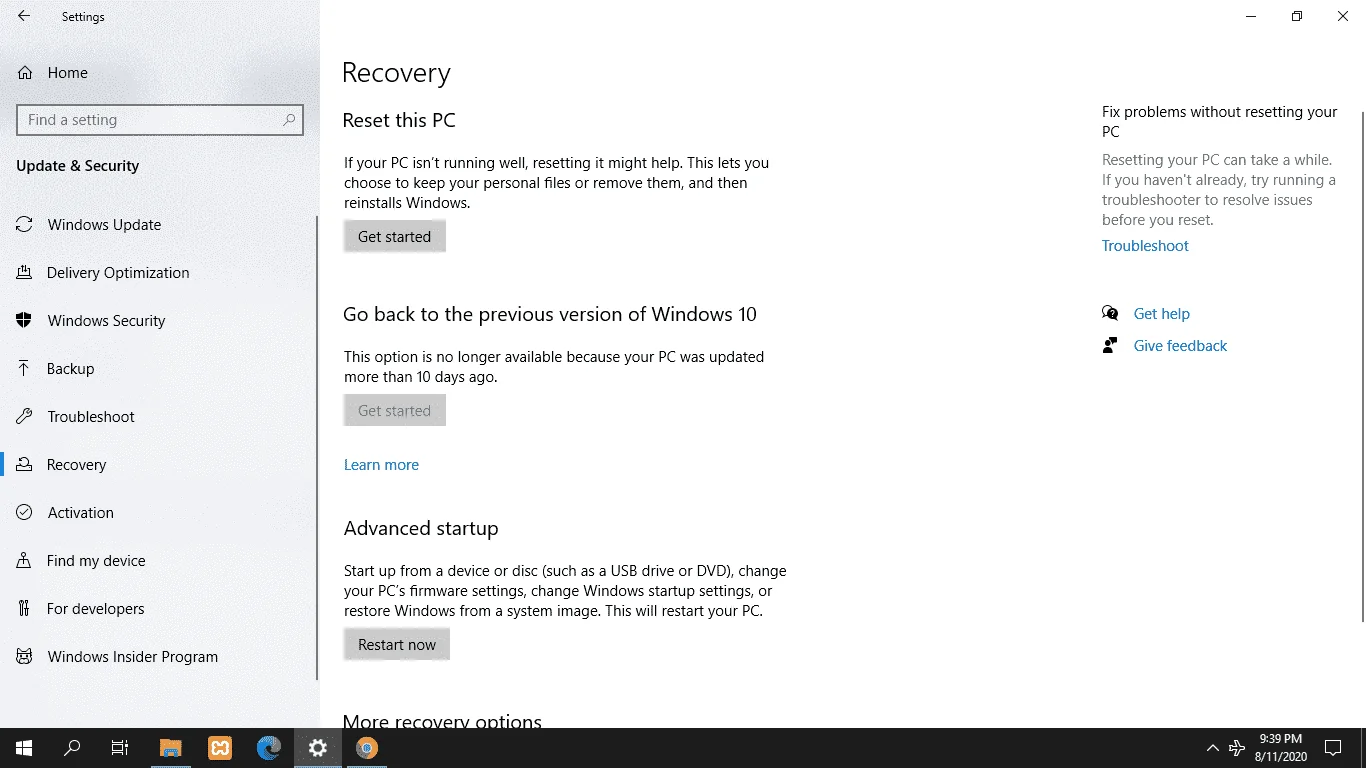
Task: Click the airplane mode tray icon
Action: click(1237, 748)
